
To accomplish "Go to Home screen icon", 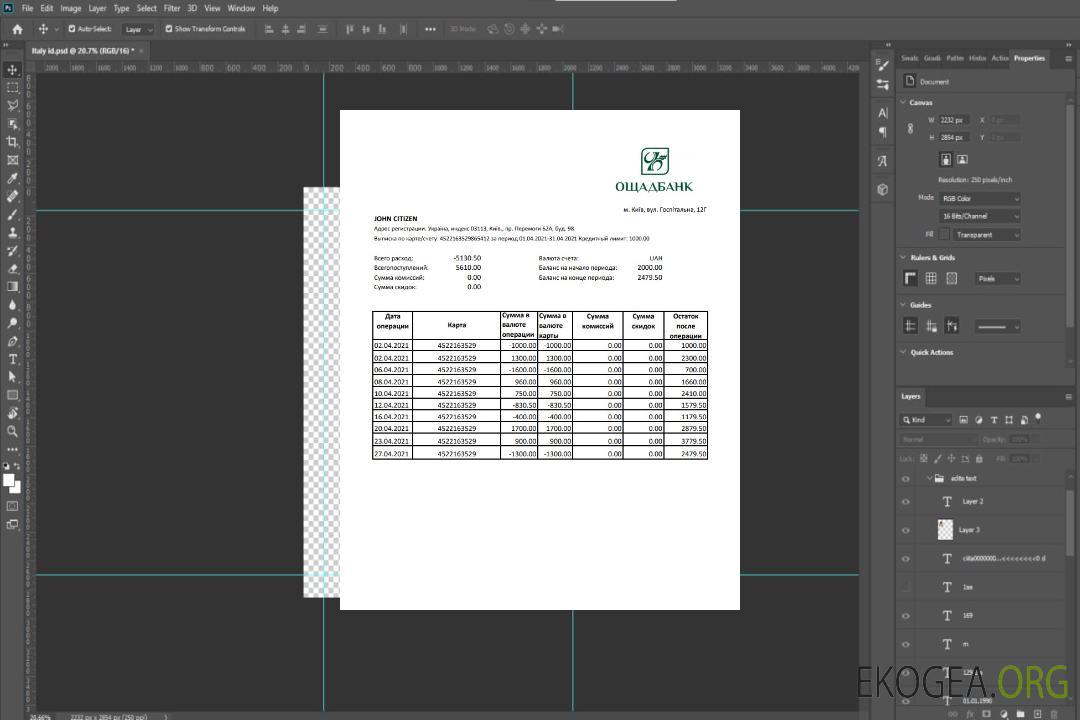I will point(17,29).
